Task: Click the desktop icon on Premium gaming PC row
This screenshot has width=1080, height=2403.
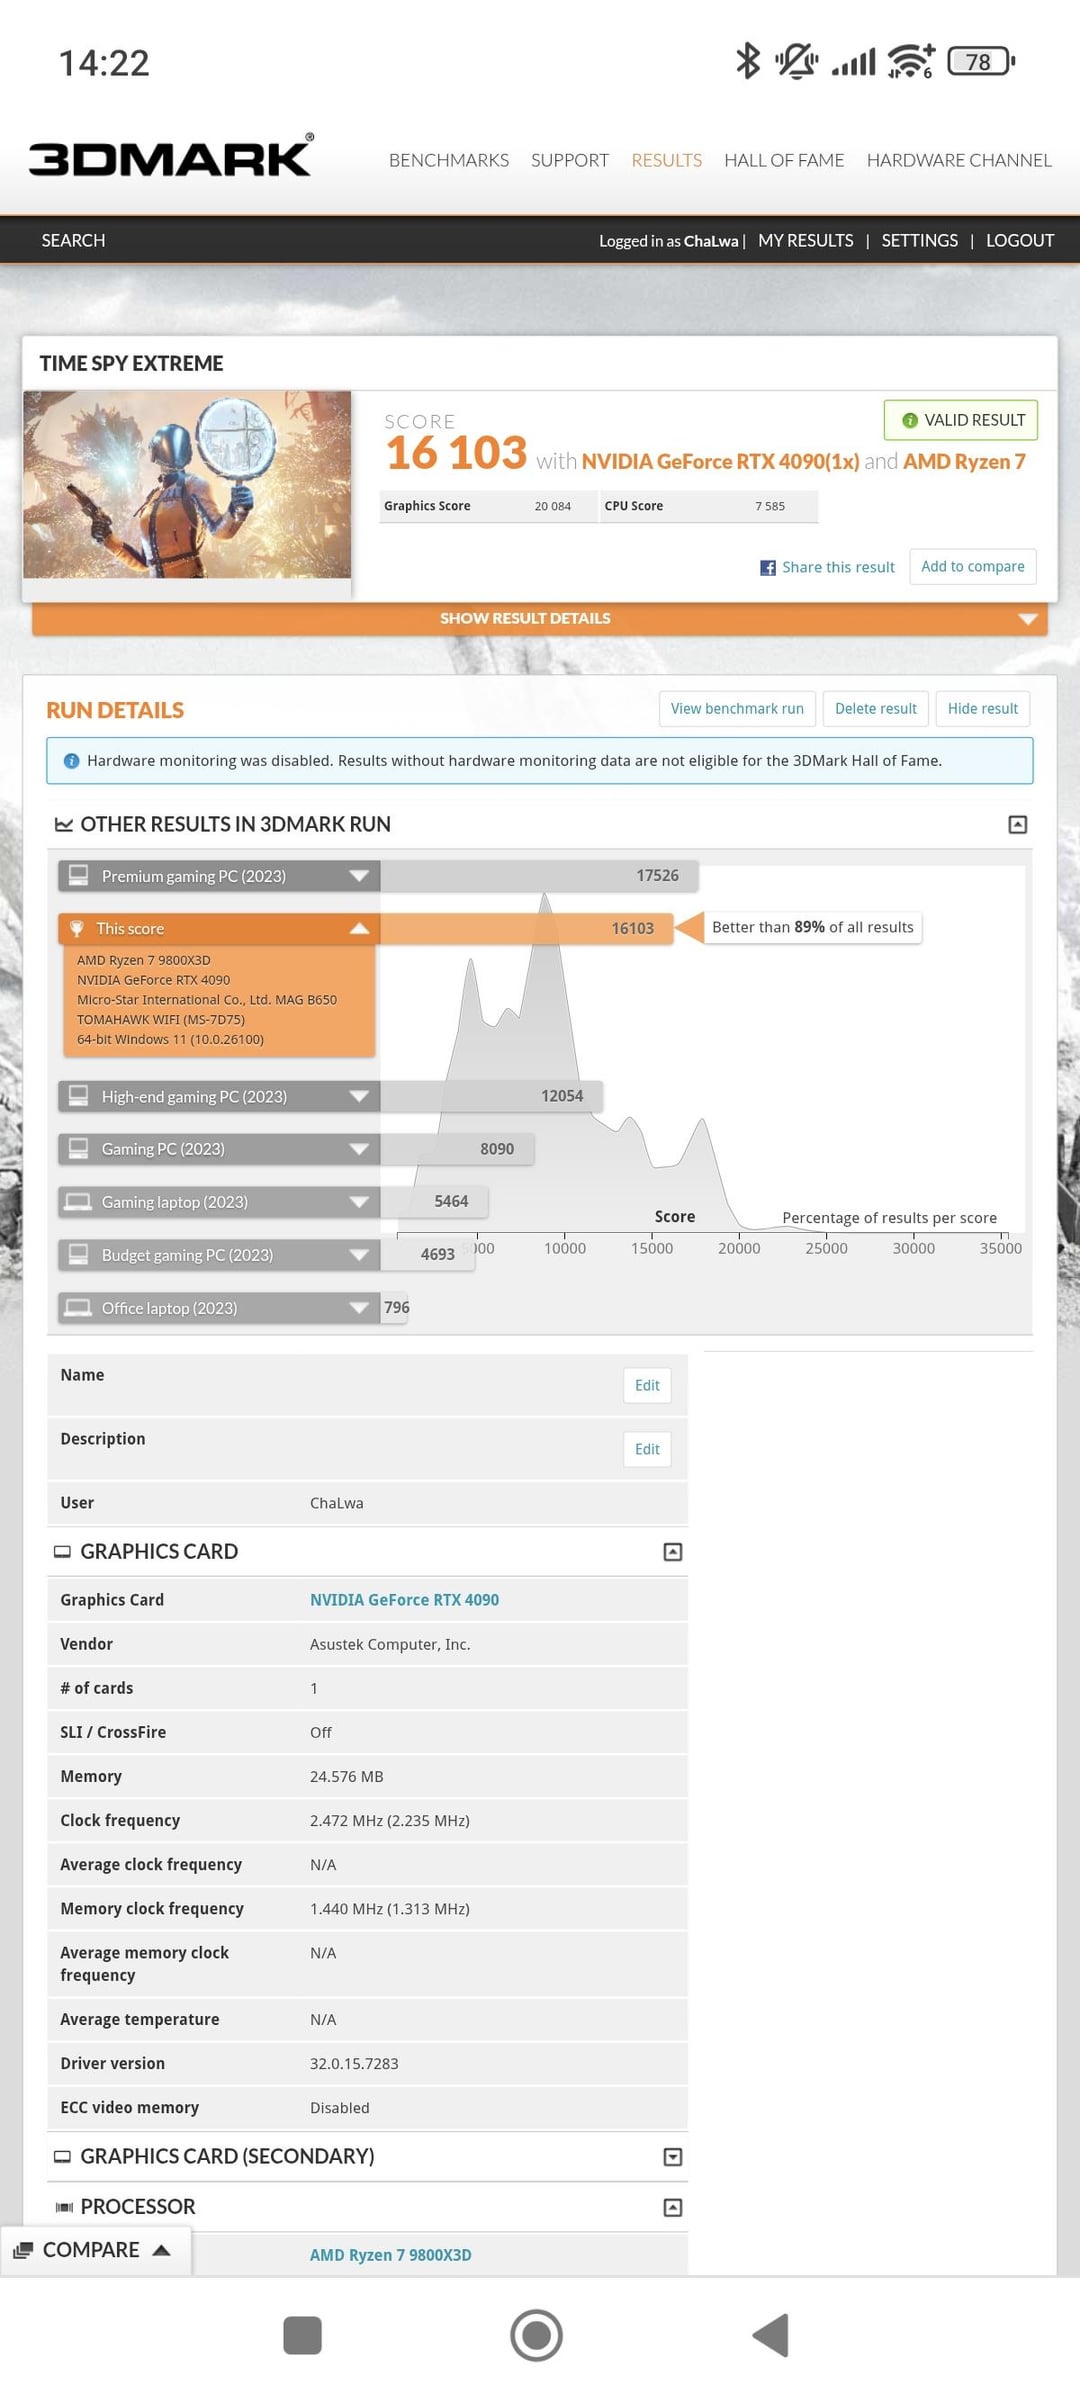Action: pyautogui.click(x=78, y=875)
